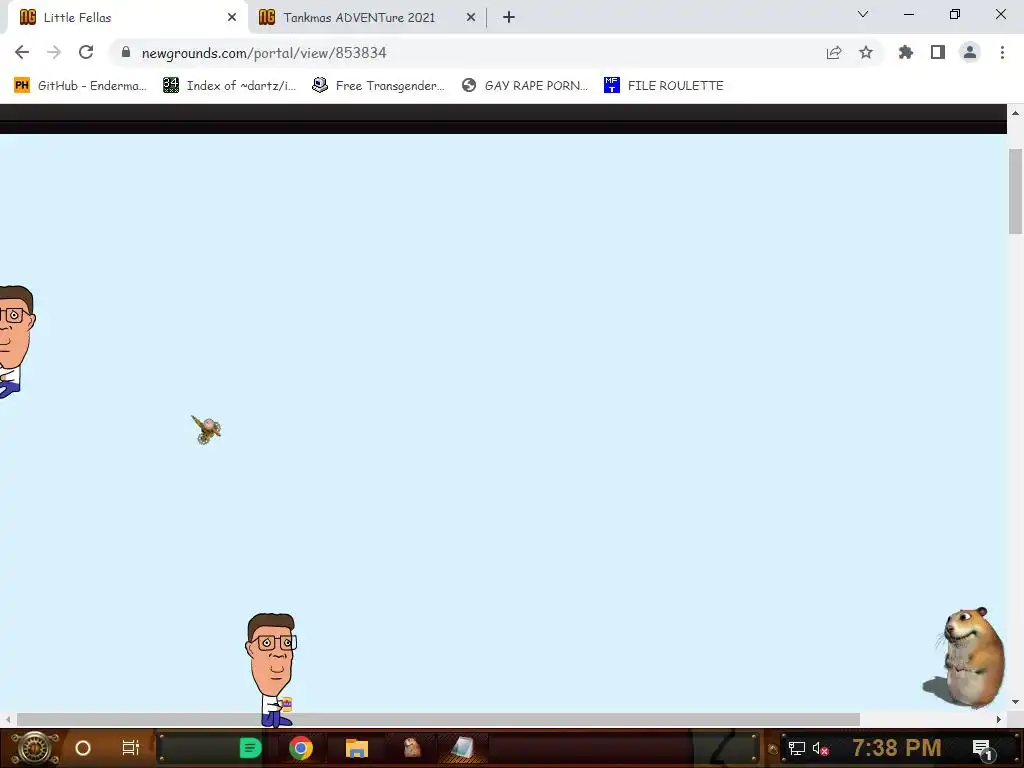Toggle the browser side panel
This screenshot has height=768, width=1024.
(x=938, y=53)
